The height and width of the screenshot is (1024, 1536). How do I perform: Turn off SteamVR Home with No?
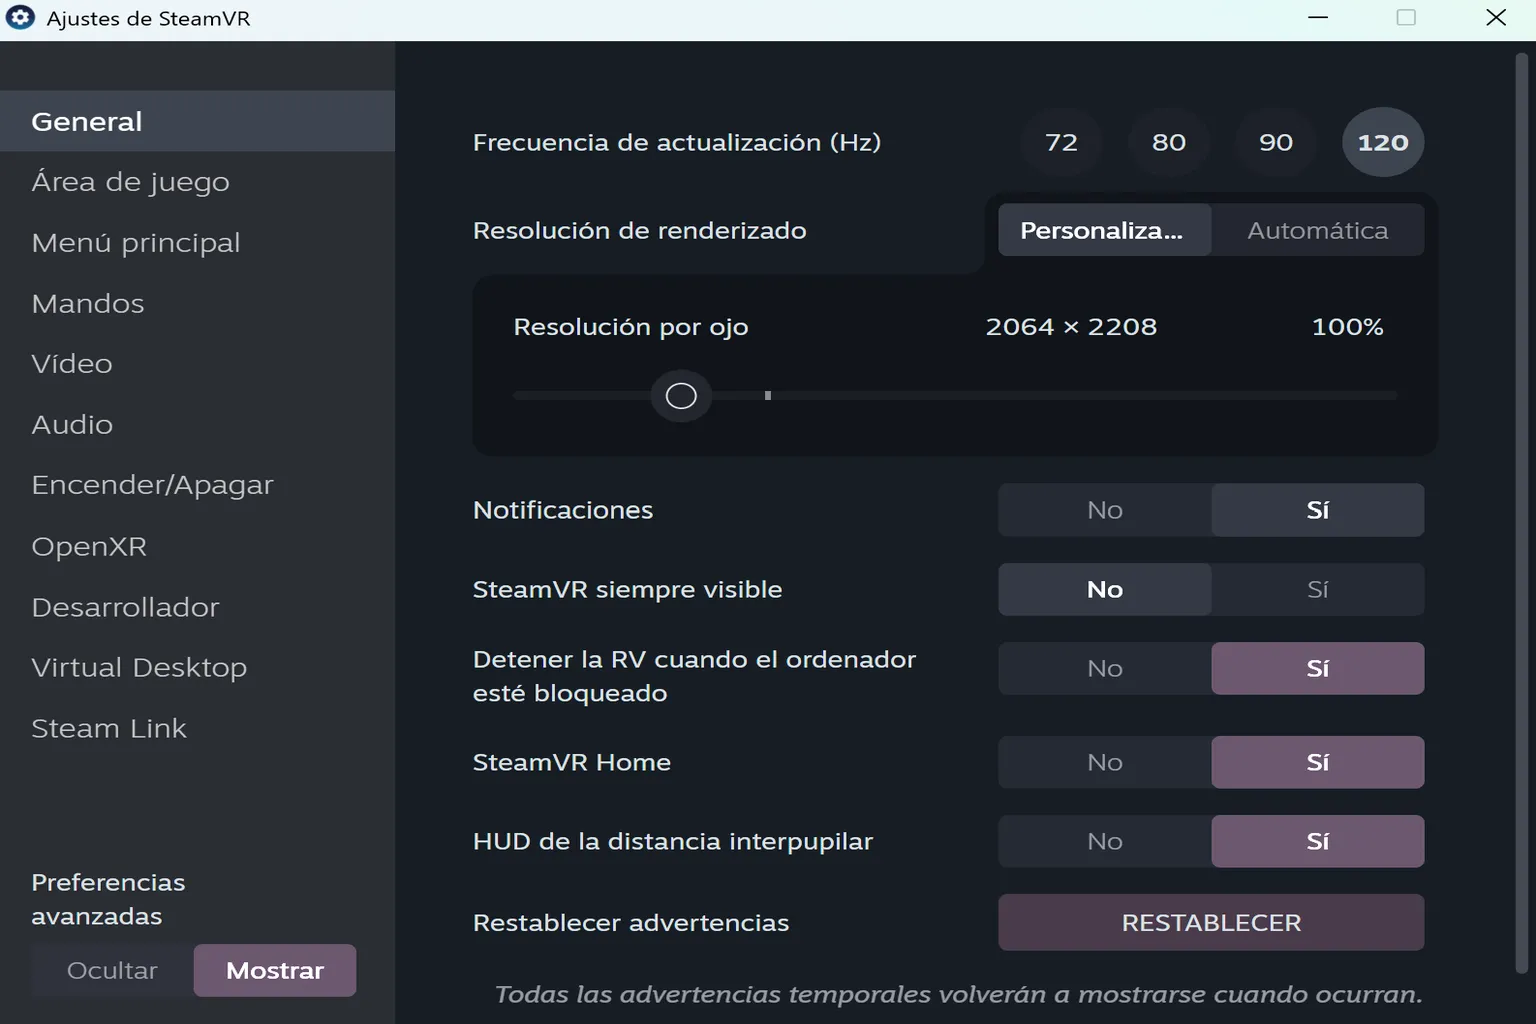(1105, 762)
